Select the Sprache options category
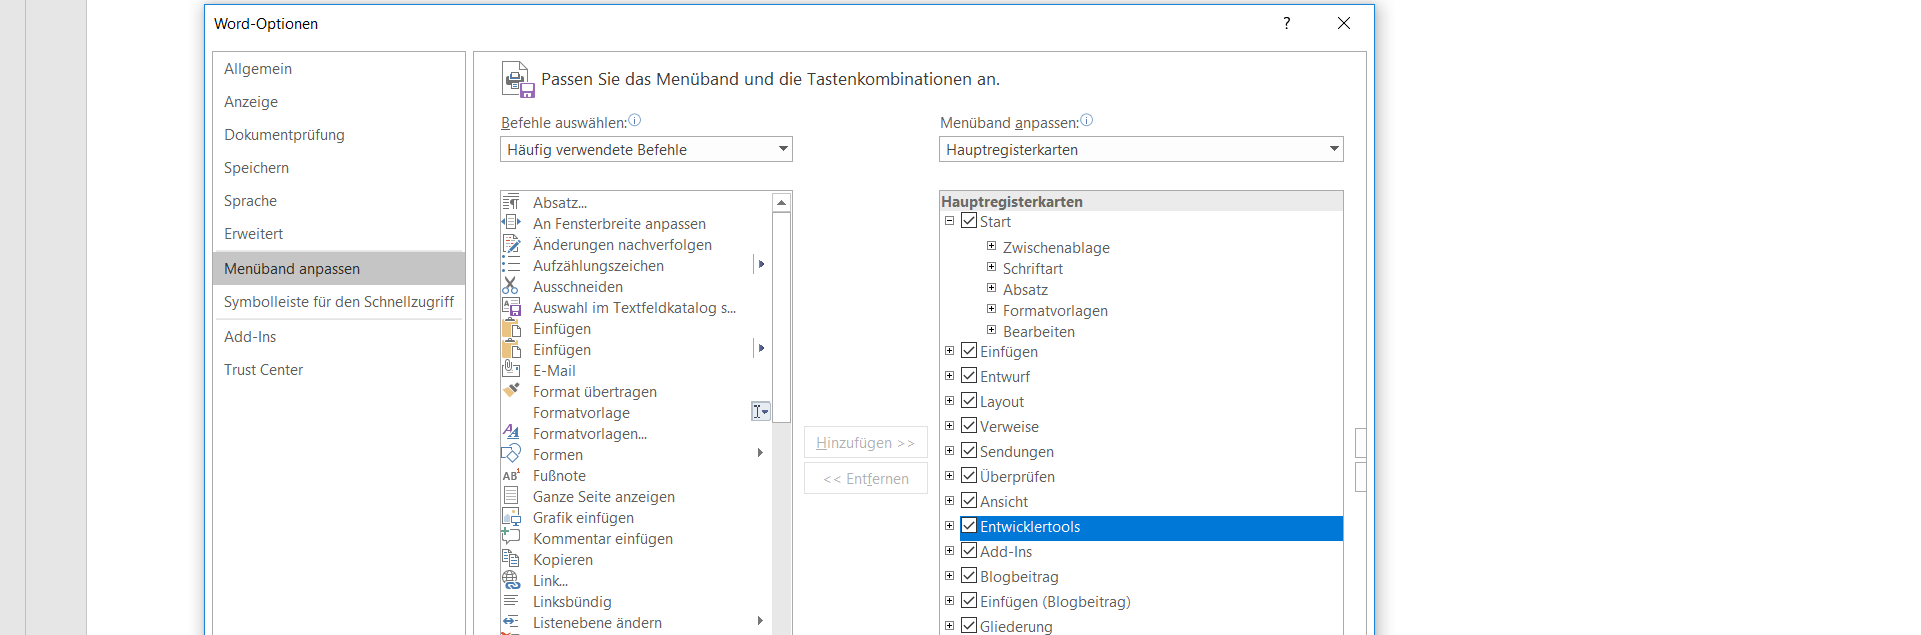This screenshot has width=1921, height=635. click(339, 201)
